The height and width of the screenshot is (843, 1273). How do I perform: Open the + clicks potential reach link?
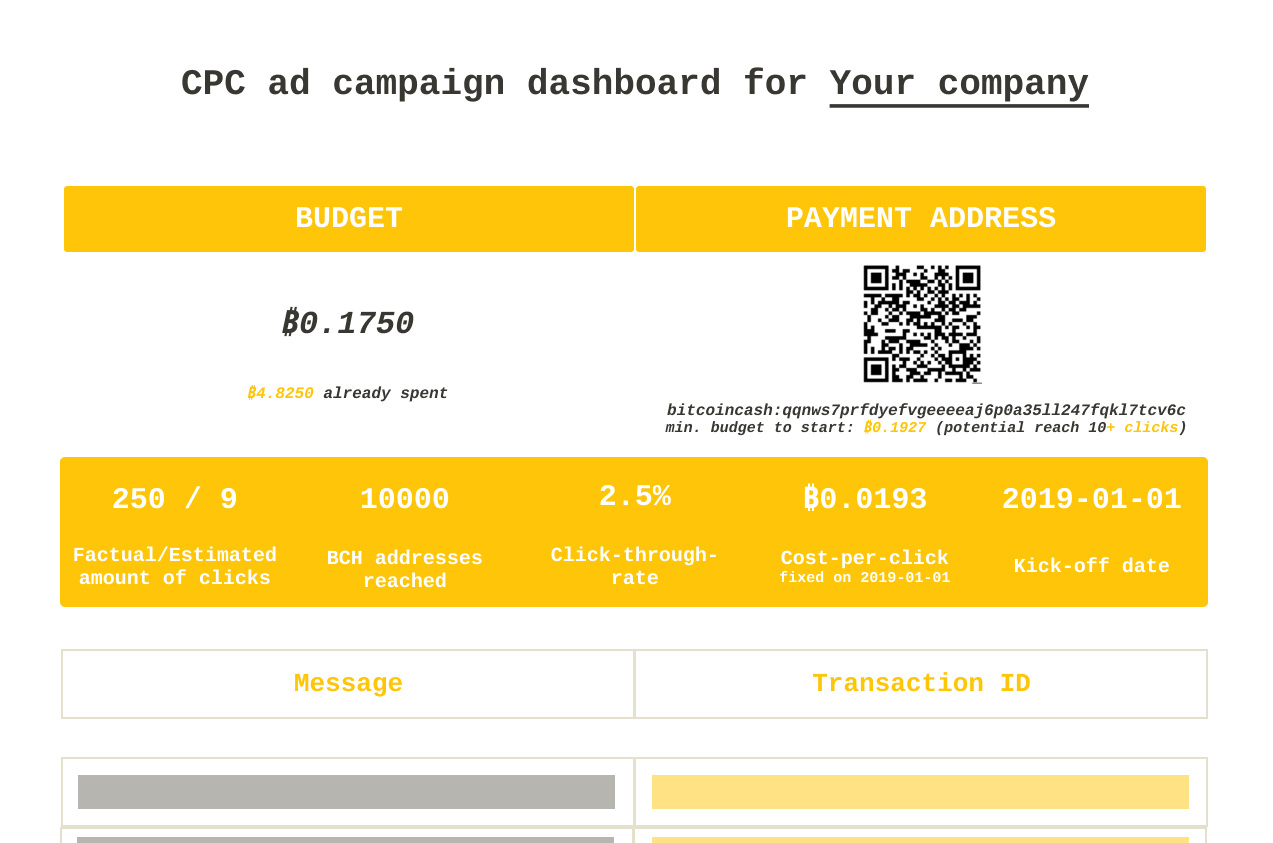tap(1141, 426)
